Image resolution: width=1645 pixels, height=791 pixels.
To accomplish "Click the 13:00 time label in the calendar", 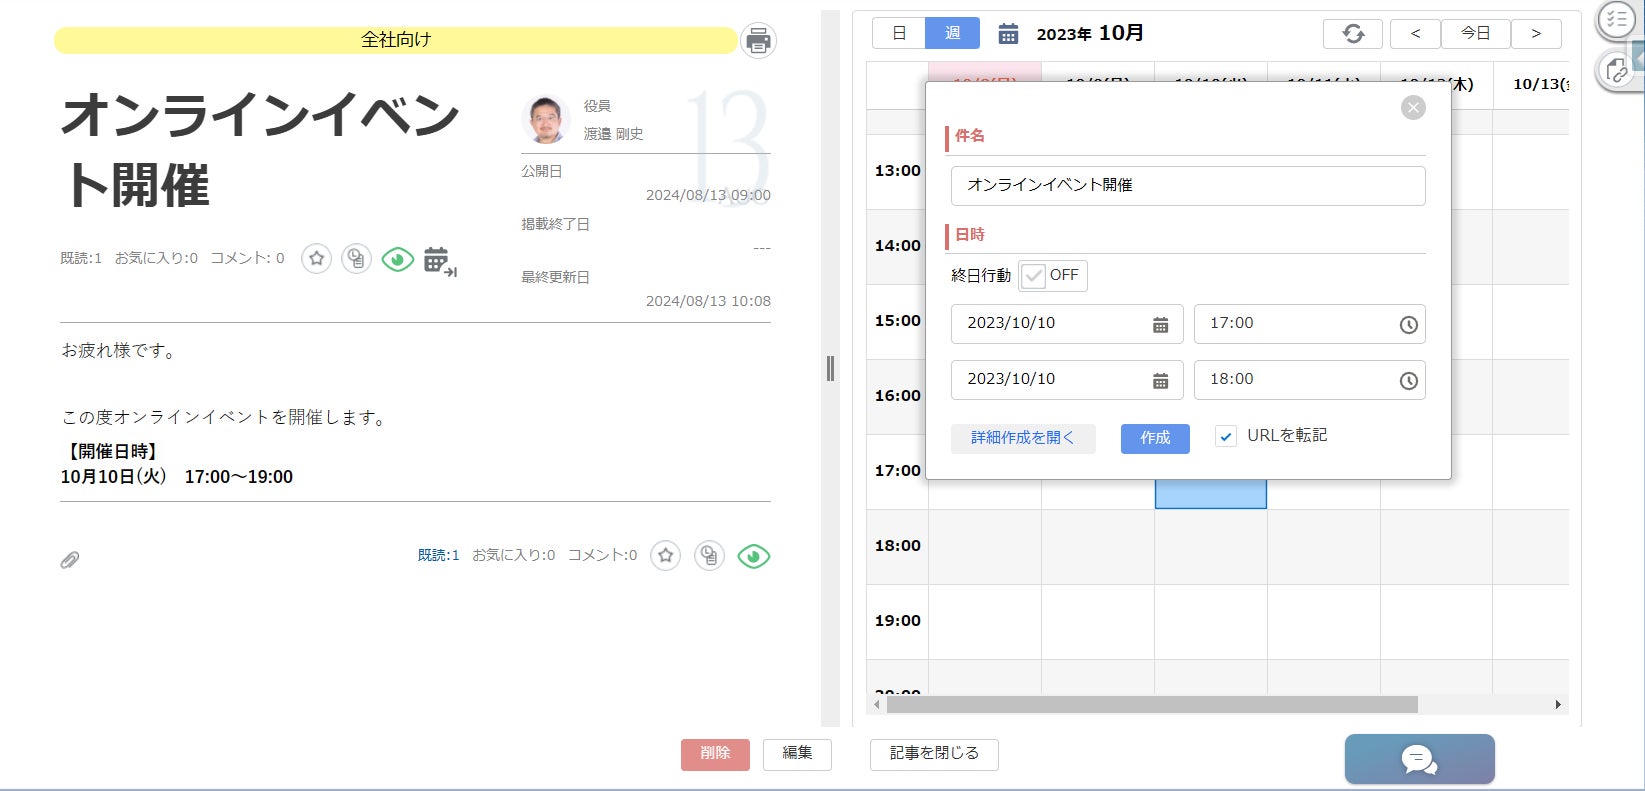I will [x=898, y=171].
